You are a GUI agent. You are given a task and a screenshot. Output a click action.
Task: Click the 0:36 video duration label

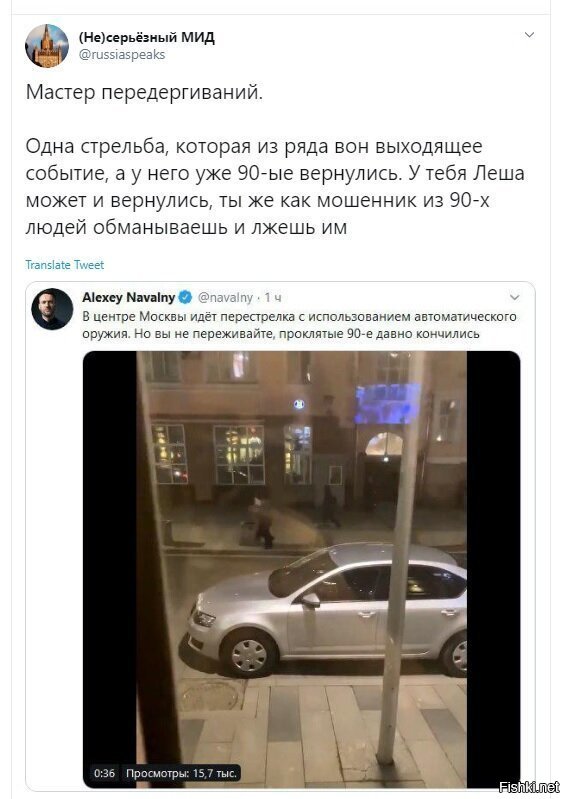104,773
